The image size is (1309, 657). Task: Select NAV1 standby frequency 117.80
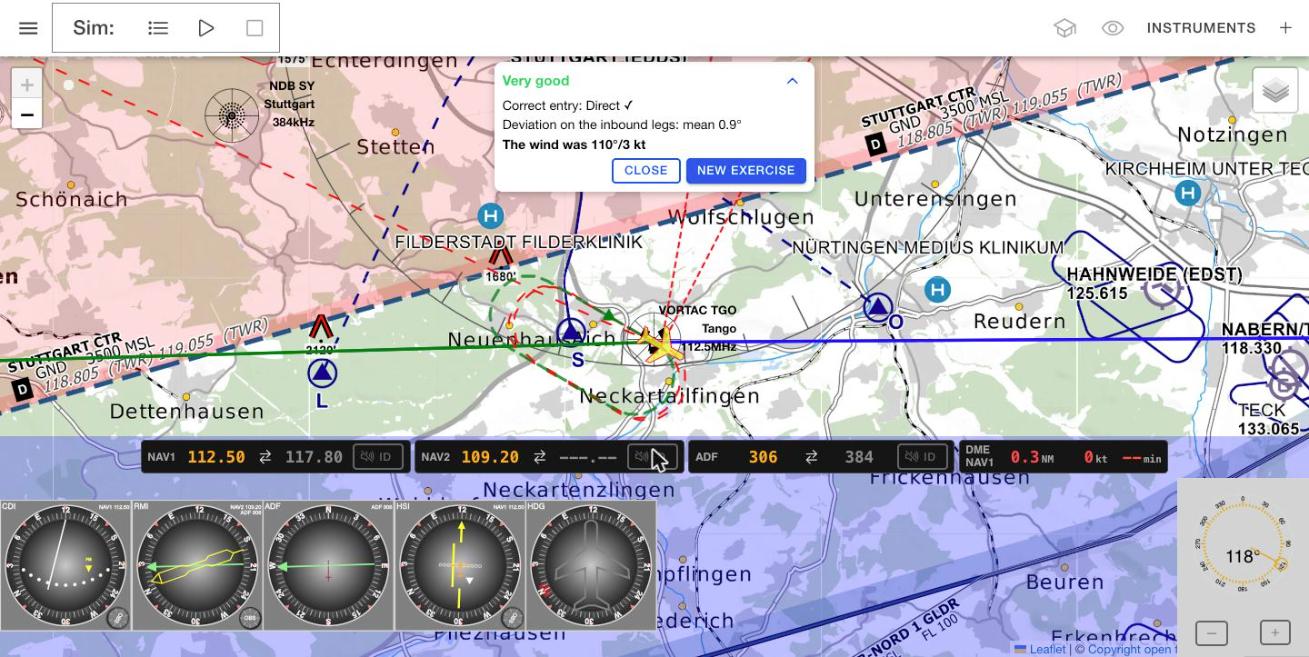[x=314, y=457]
